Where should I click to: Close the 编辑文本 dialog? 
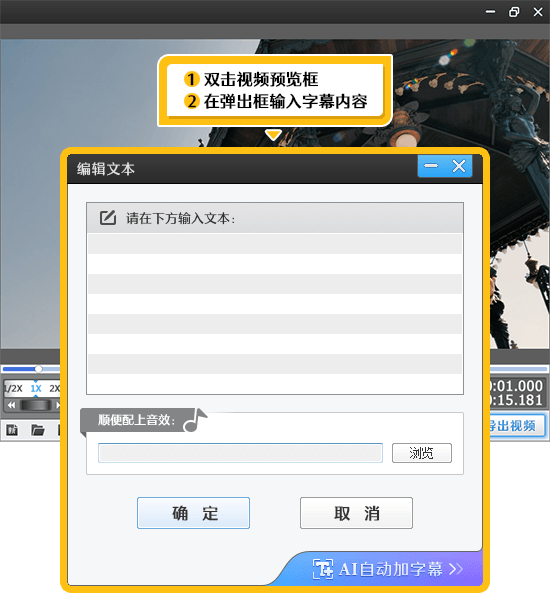tap(459, 166)
